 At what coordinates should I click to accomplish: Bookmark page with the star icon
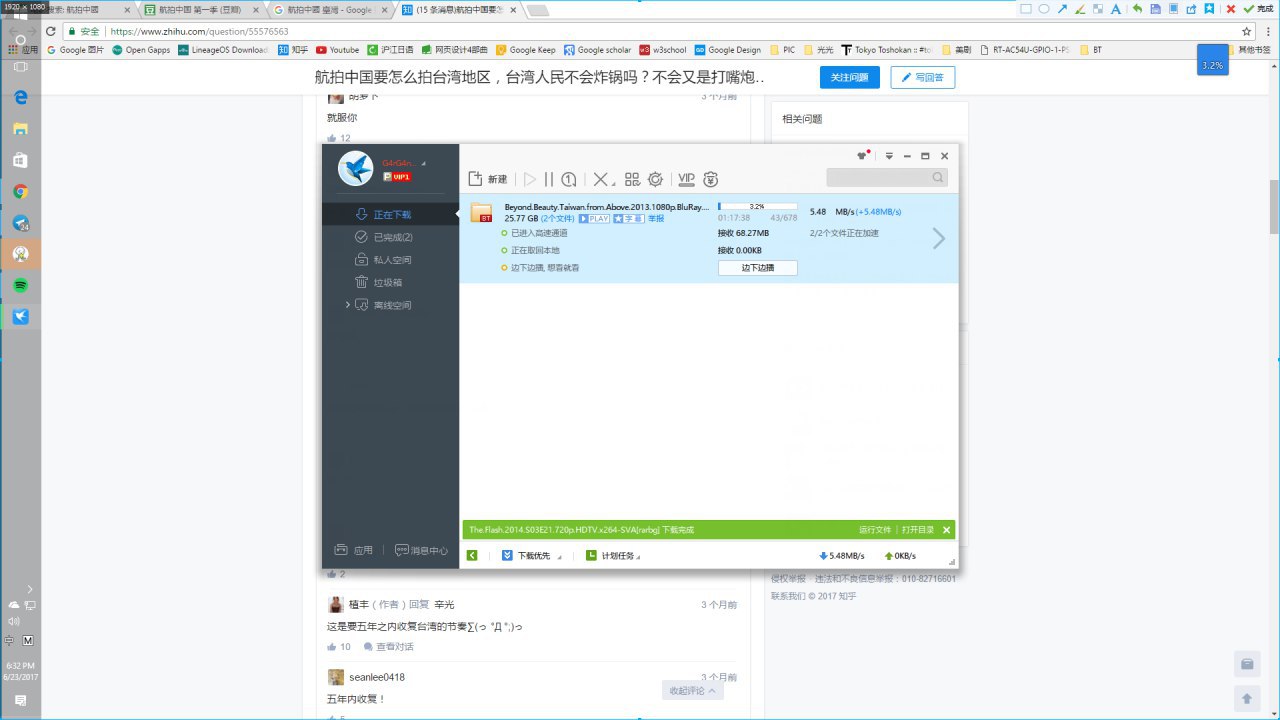point(1246,31)
